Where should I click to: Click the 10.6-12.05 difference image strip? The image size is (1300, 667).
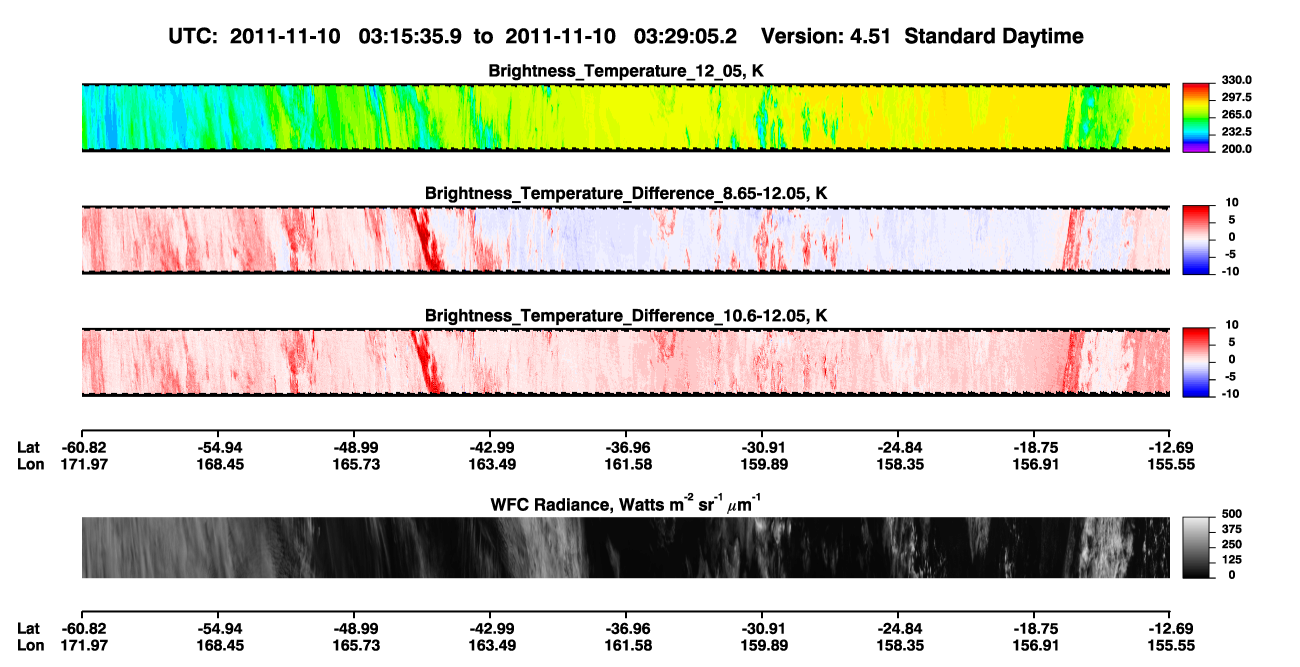(625, 362)
